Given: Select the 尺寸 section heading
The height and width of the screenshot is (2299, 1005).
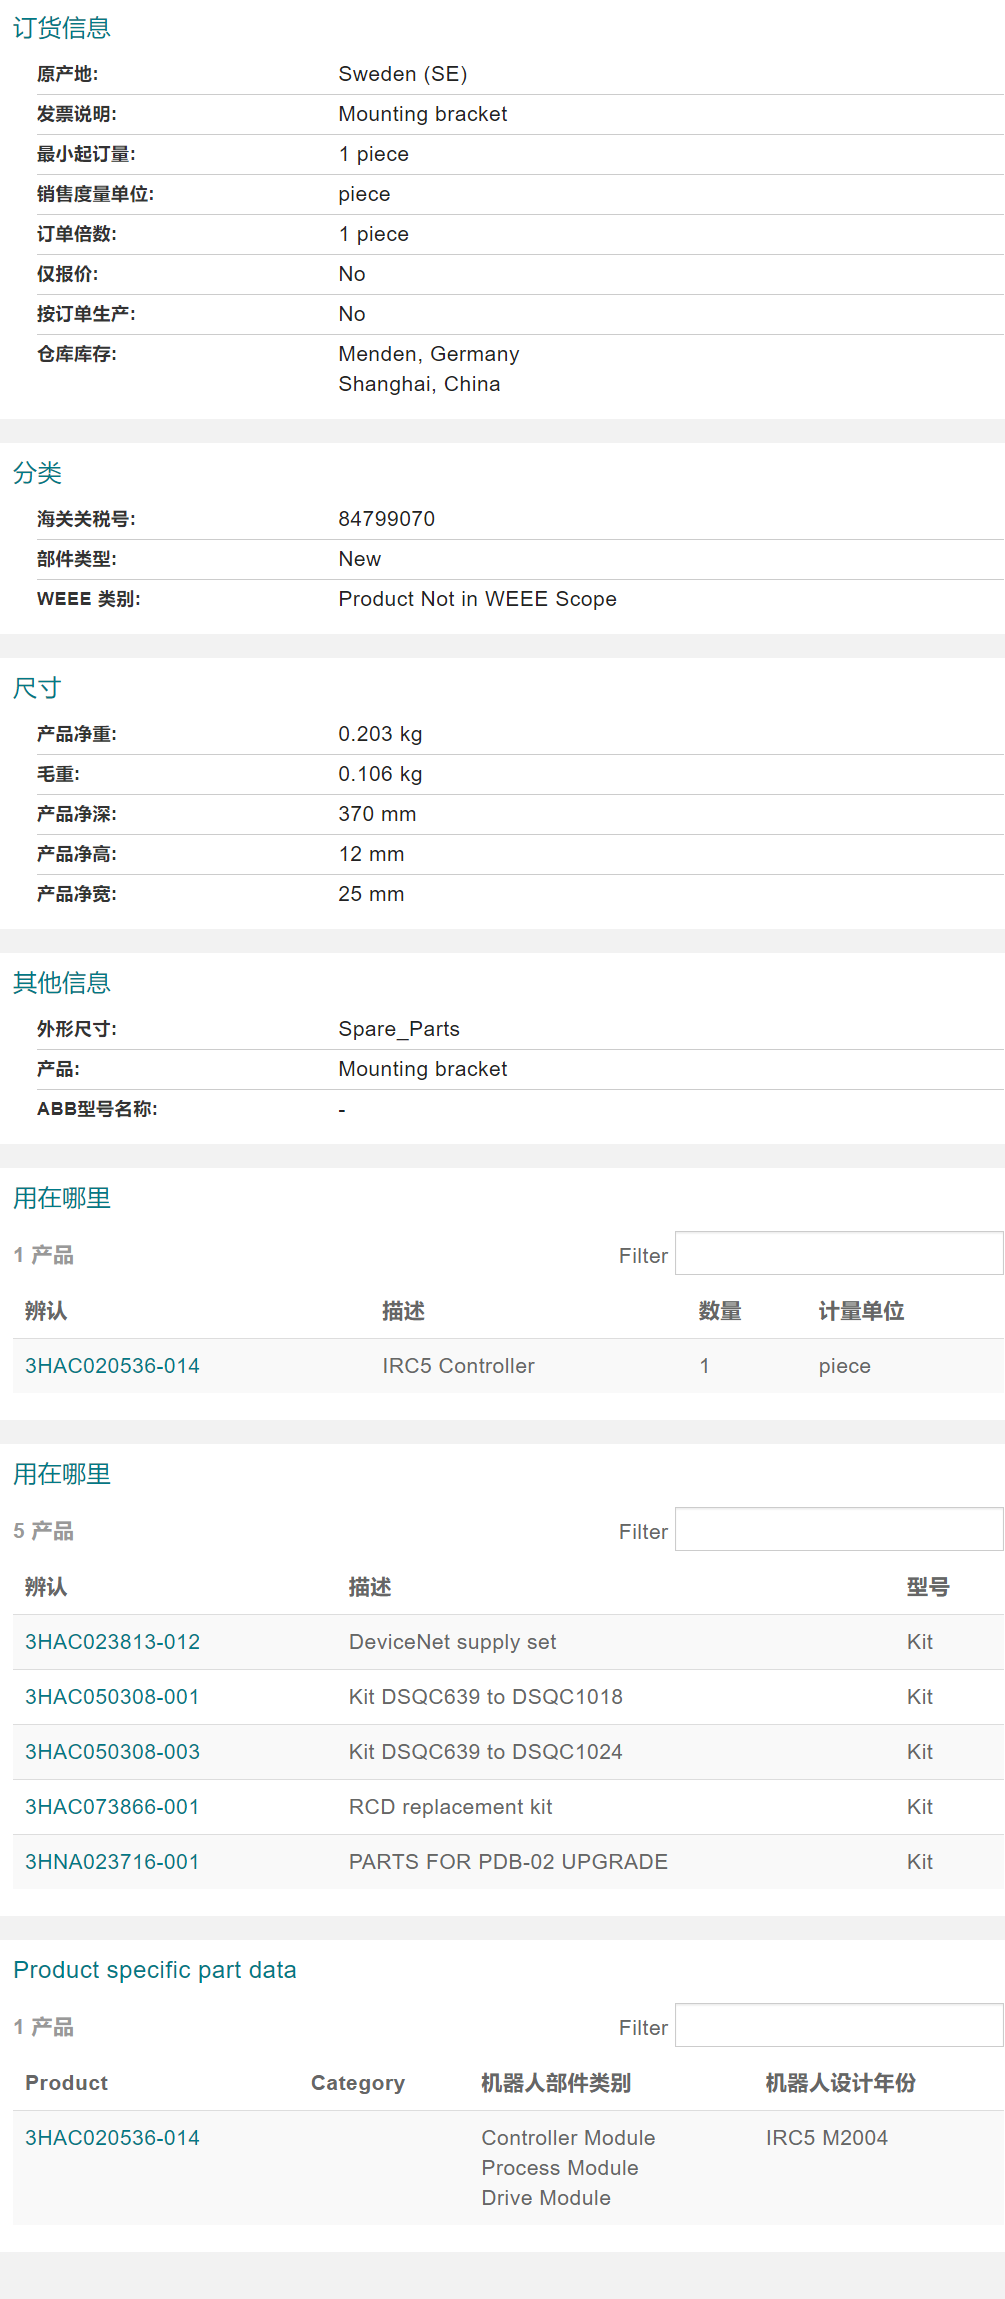Looking at the screenshot, I should (37, 688).
